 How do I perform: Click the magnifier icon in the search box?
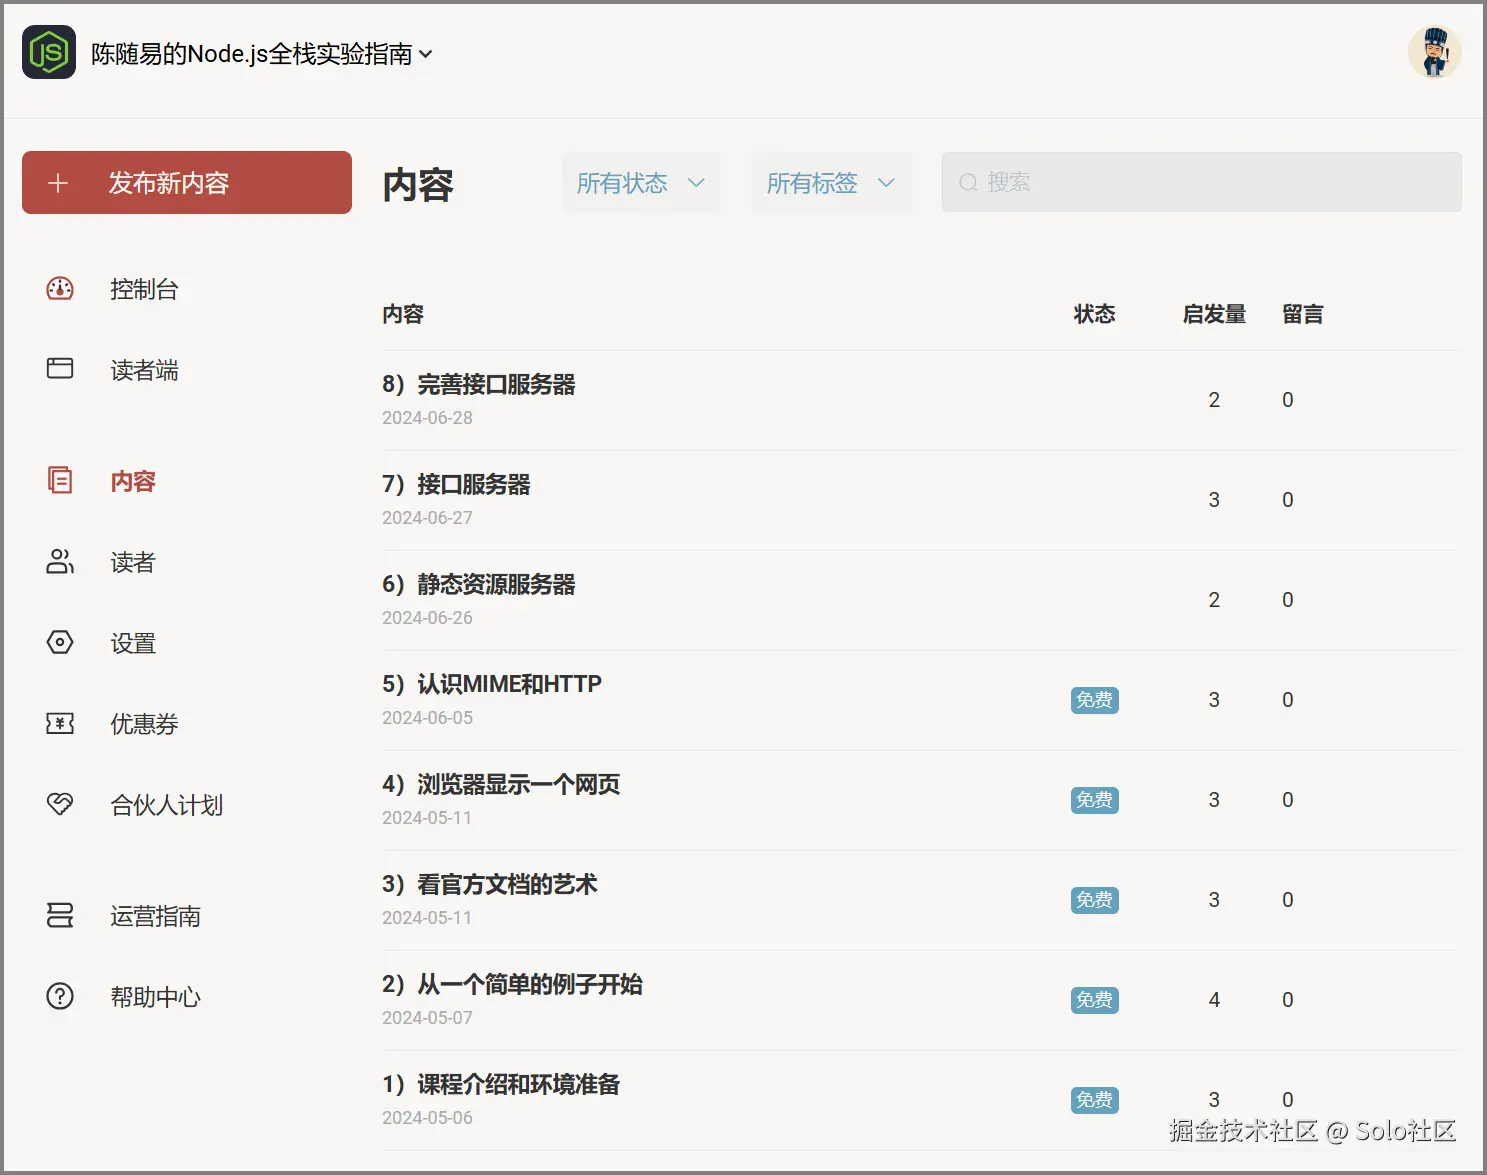click(x=968, y=182)
